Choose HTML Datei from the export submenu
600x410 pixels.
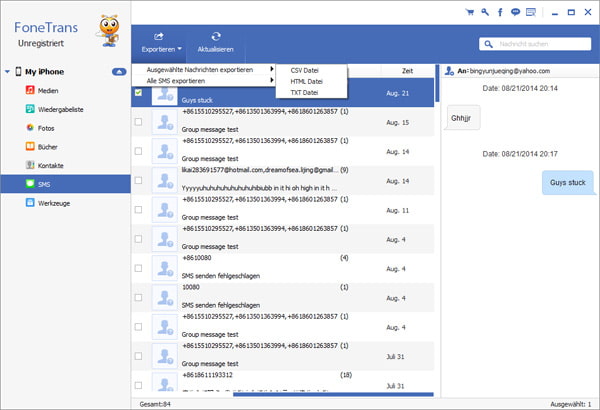pyautogui.click(x=307, y=81)
